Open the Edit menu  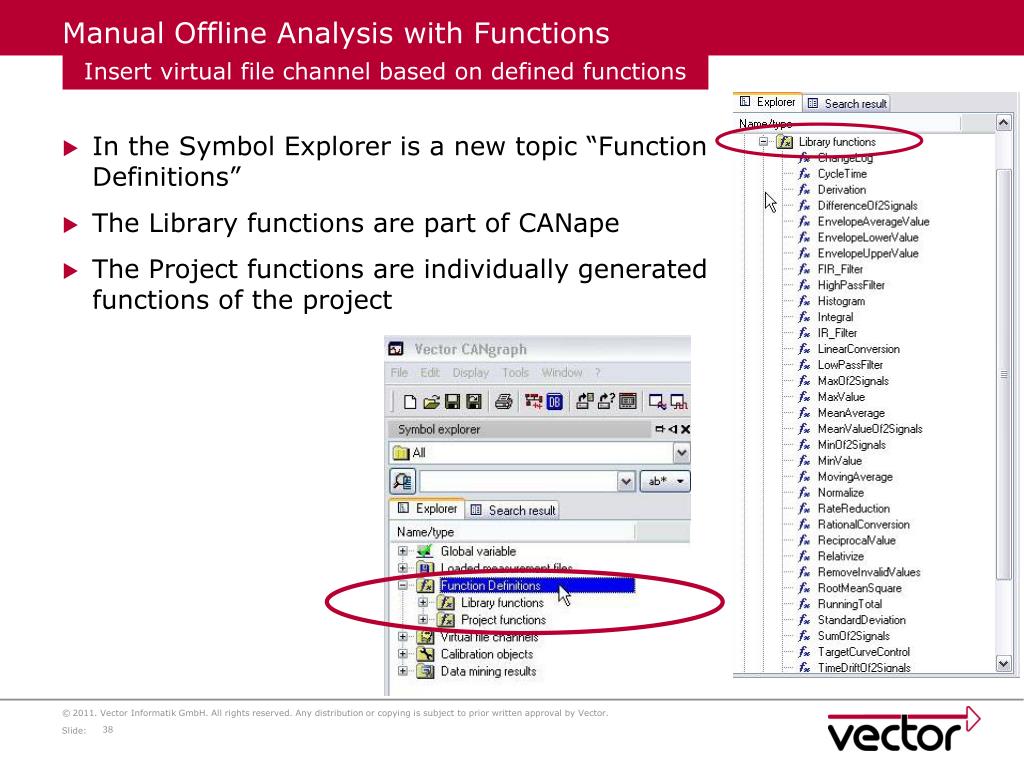pos(430,372)
